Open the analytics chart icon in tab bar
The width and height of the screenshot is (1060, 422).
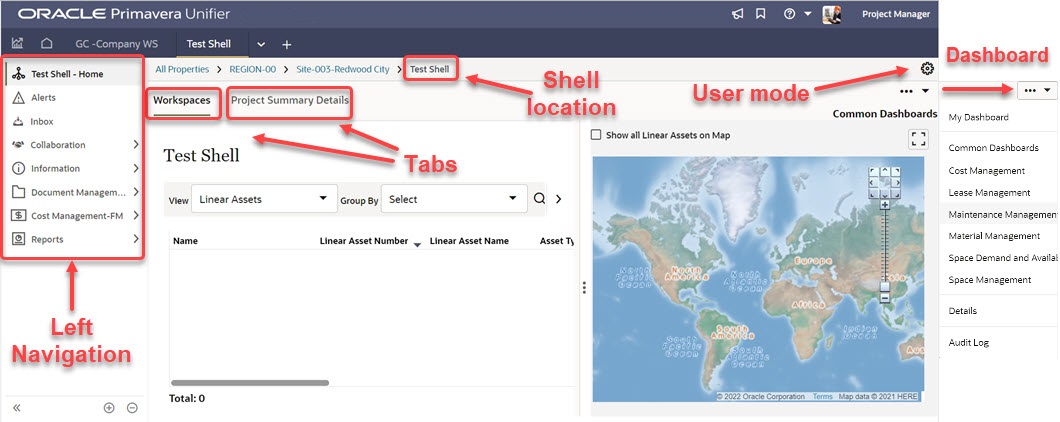[x=18, y=43]
